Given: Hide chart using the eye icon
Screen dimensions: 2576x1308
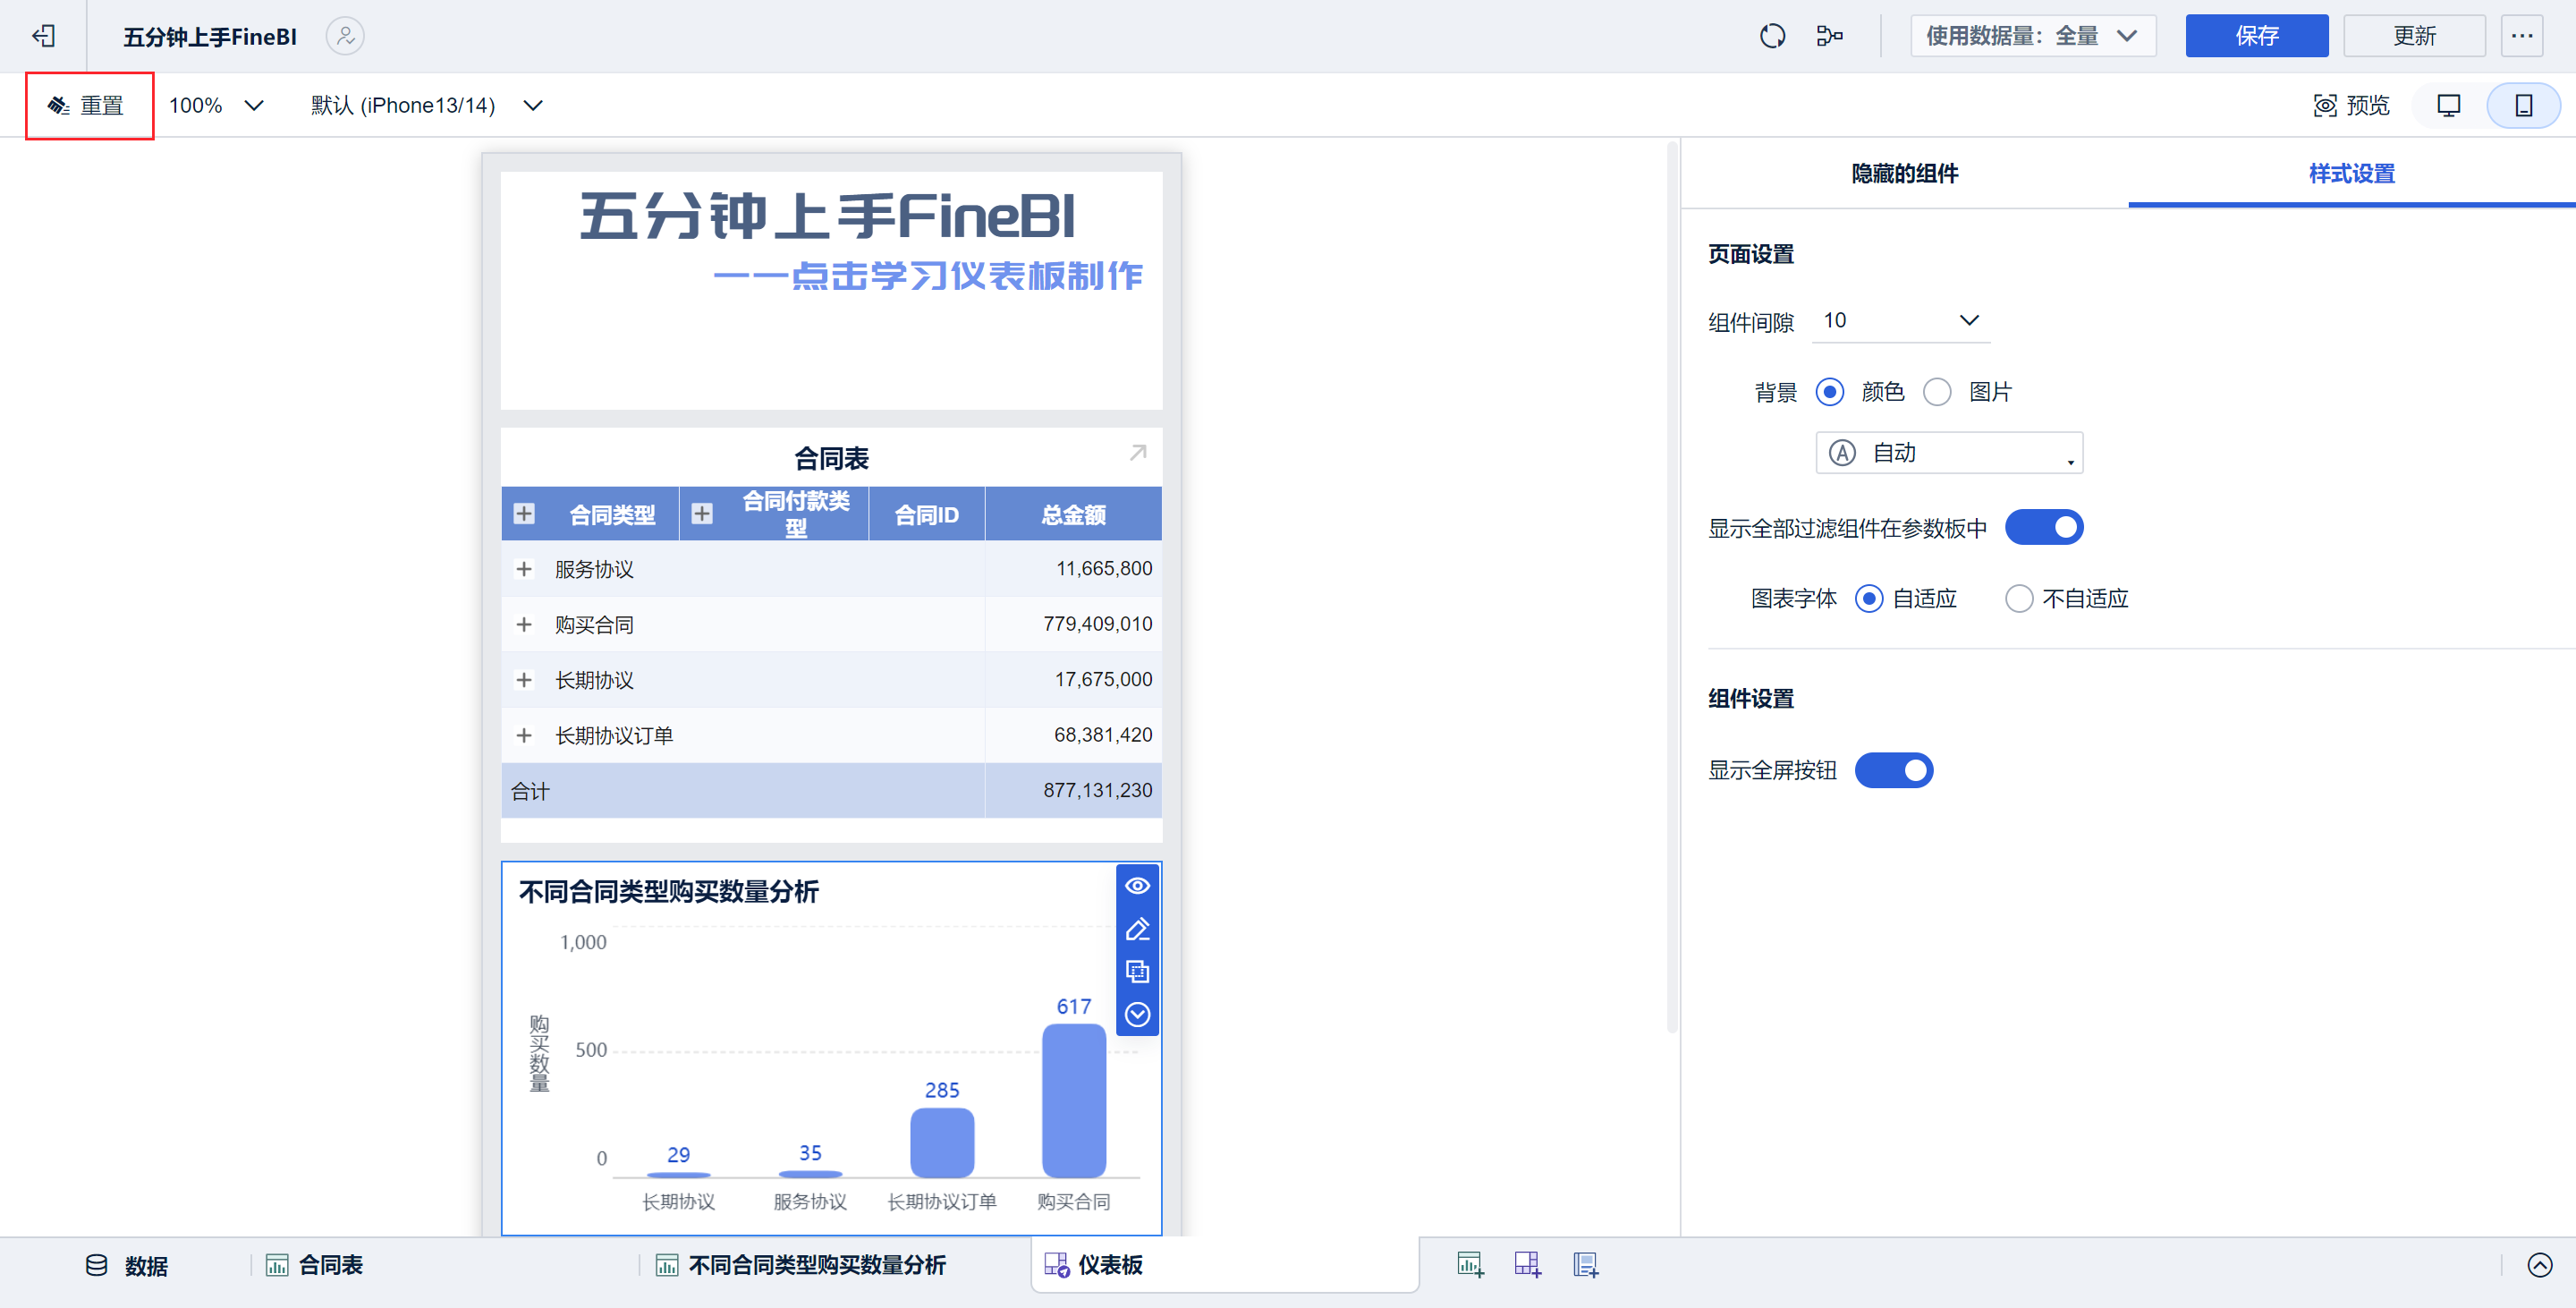Looking at the screenshot, I should pos(1137,886).
